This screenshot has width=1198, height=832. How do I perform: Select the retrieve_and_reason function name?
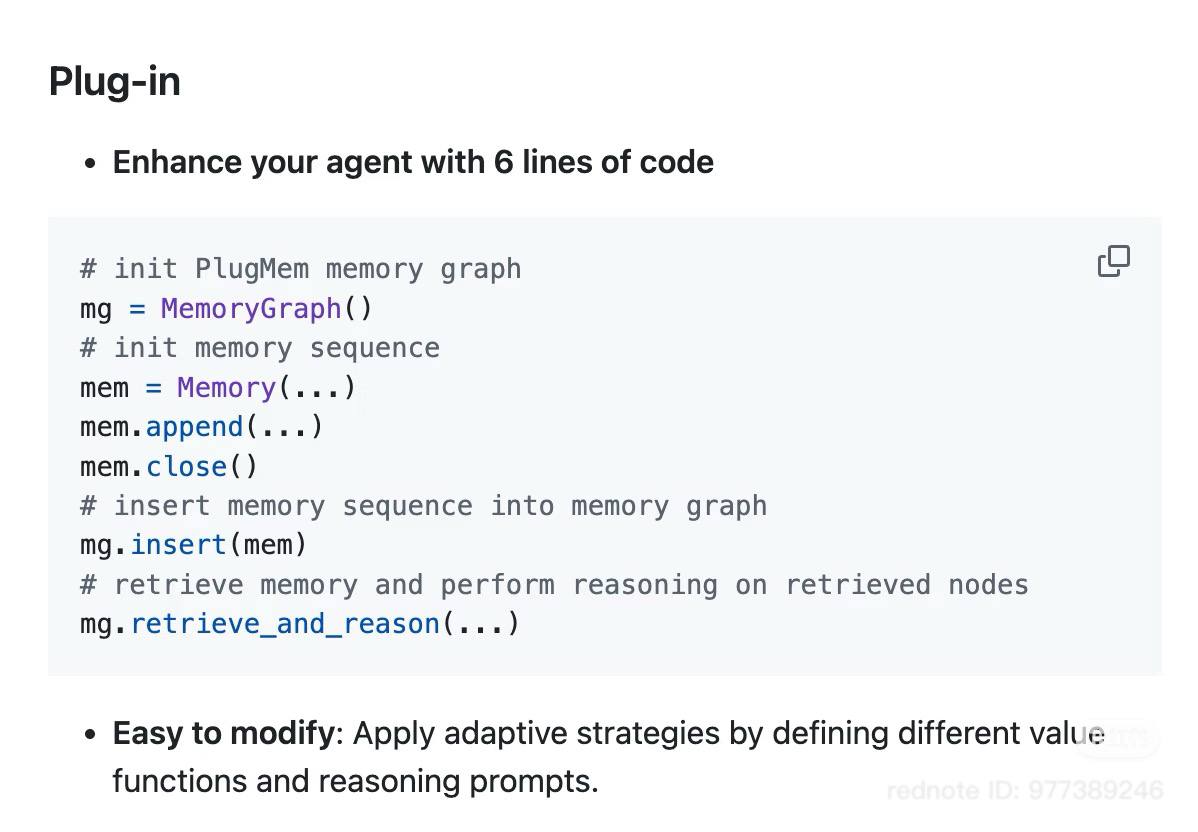tap(283, 623)
